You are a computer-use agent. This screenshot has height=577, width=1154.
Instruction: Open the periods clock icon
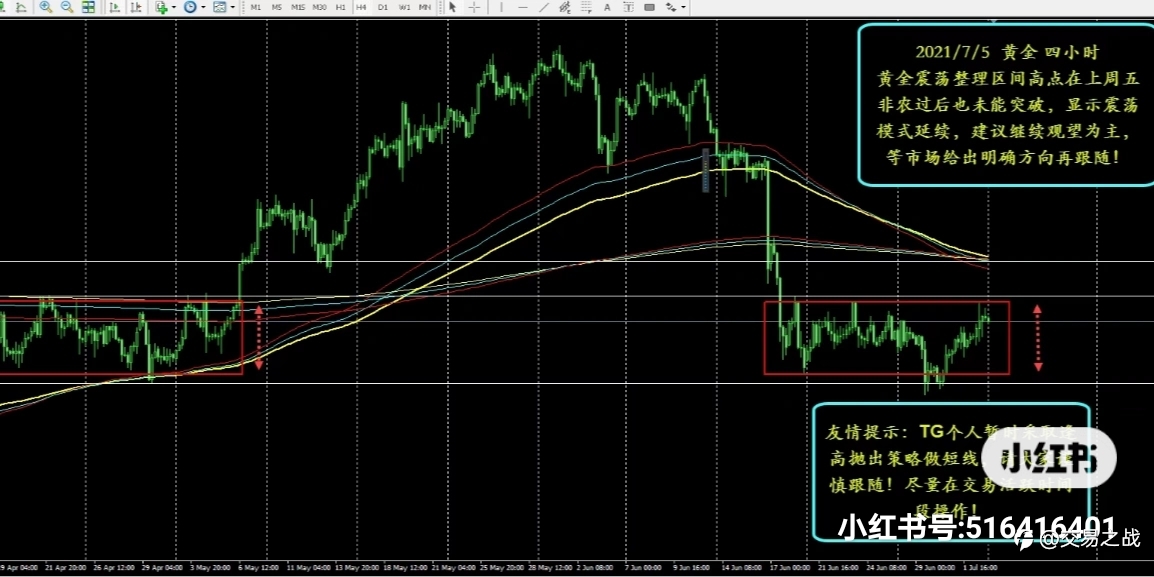click(191, 7)
